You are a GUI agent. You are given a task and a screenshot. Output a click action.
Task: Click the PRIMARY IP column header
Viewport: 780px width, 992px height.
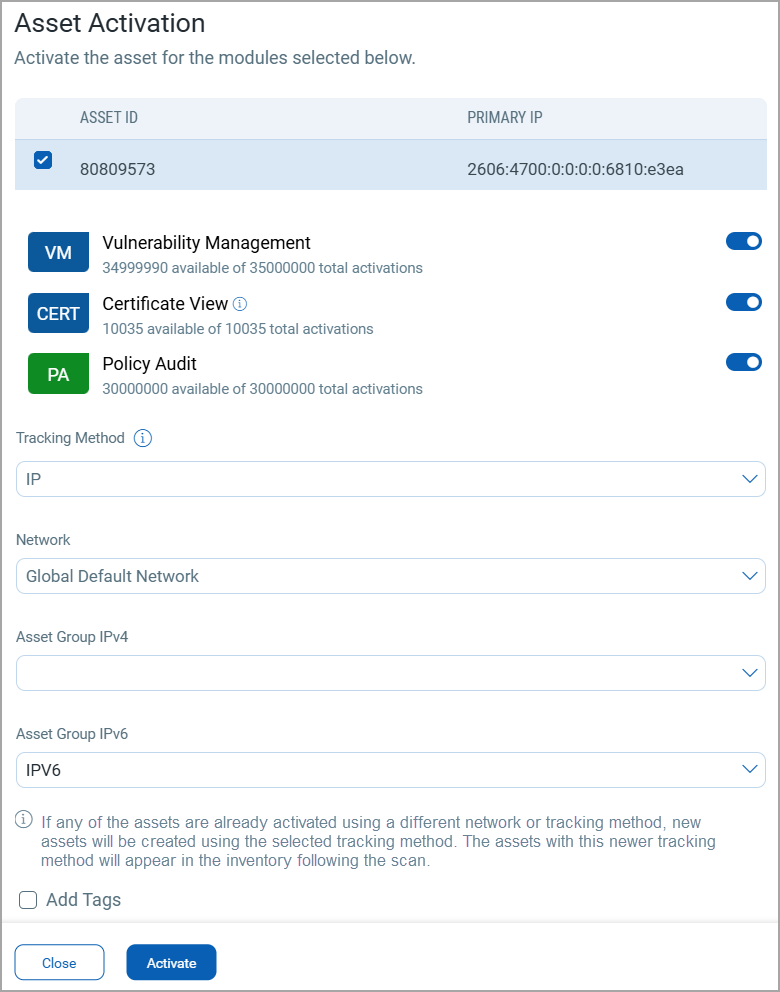505,118
